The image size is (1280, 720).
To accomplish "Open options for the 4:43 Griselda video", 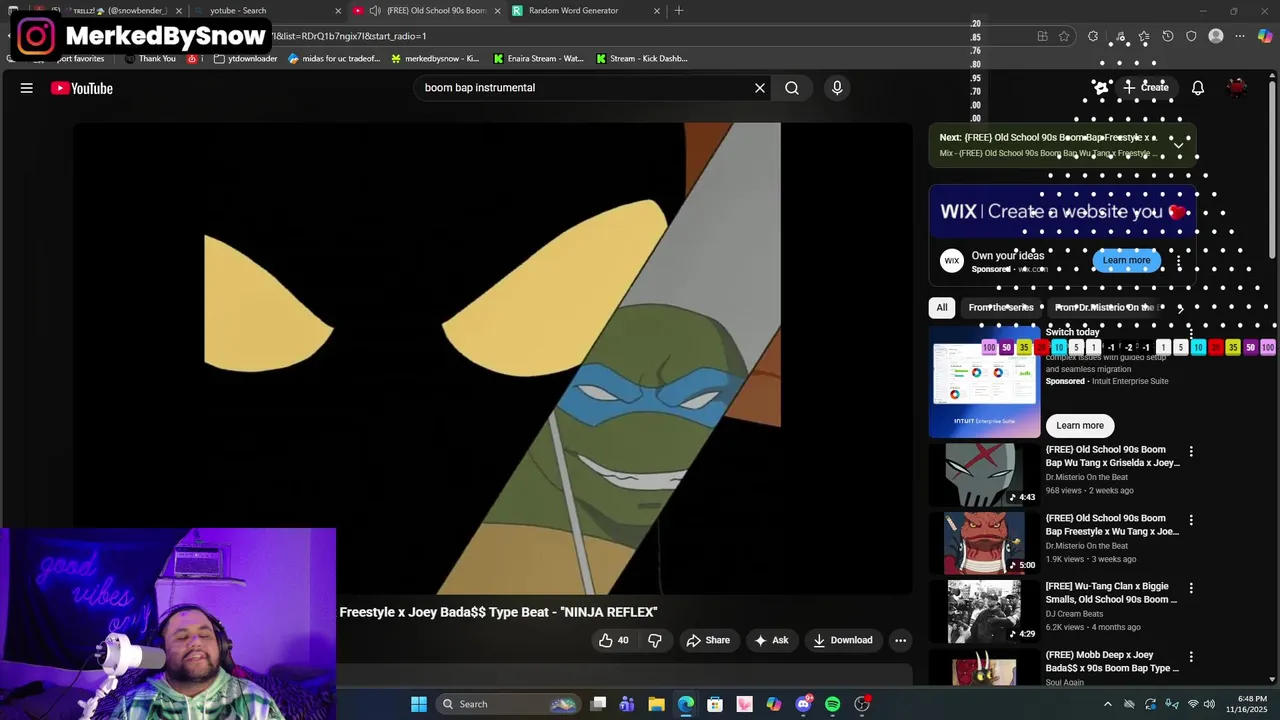I will tap(1191, 452).
